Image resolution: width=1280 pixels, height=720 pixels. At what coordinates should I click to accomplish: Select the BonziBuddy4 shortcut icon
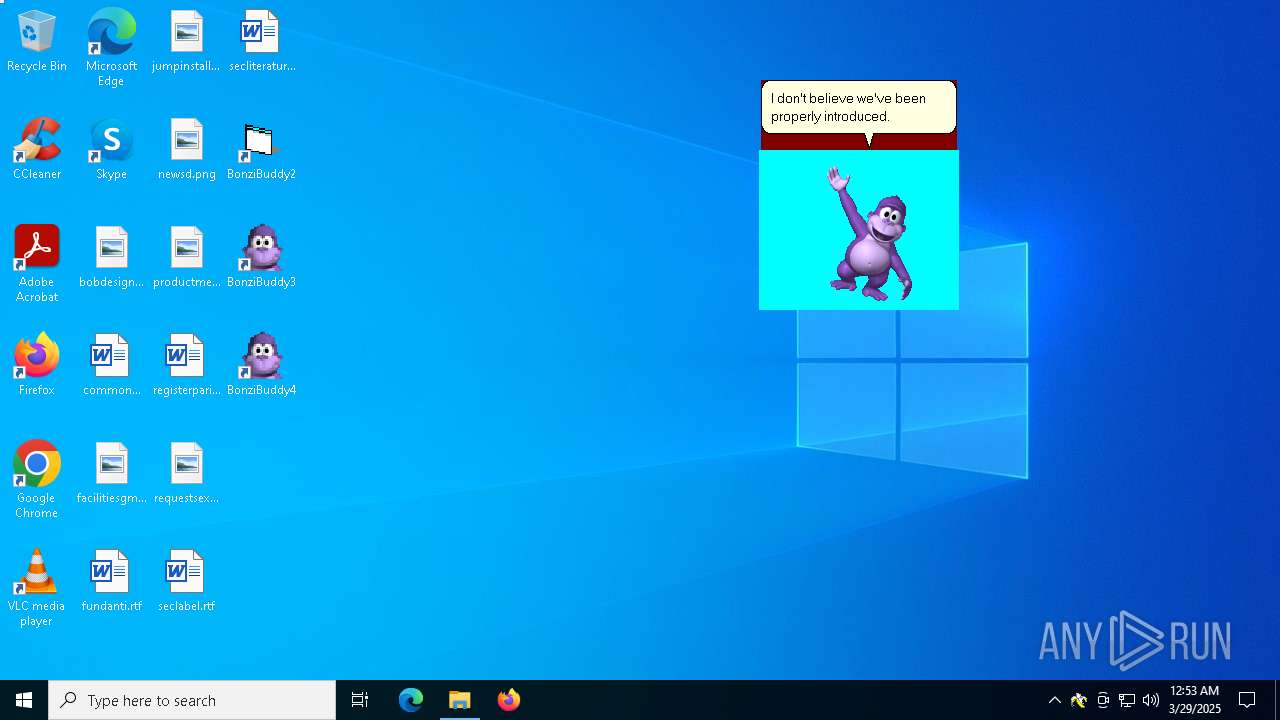click(261, 365)
